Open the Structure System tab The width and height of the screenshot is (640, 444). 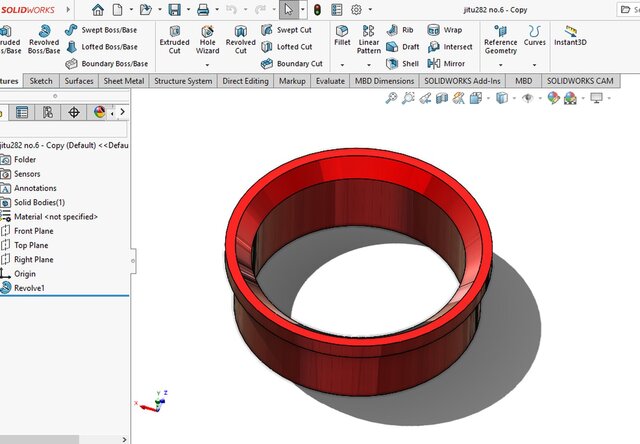(183, 81)
